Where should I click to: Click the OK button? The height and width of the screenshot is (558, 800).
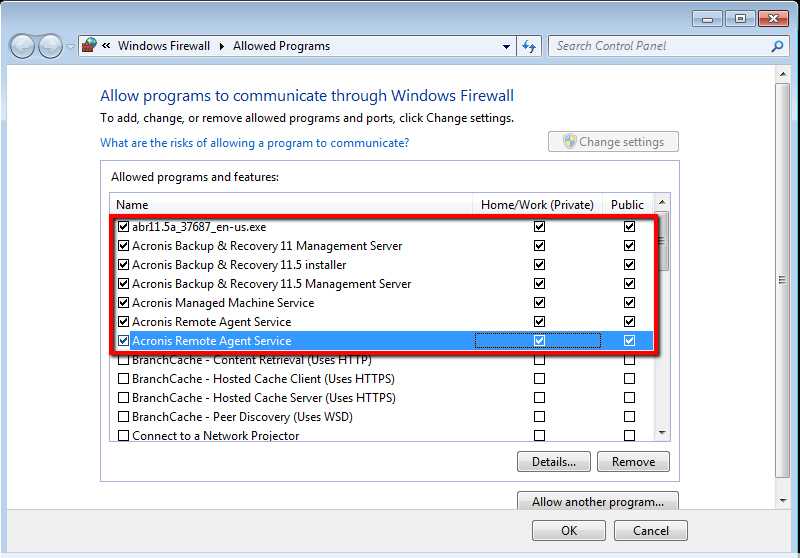click(569, 530)
